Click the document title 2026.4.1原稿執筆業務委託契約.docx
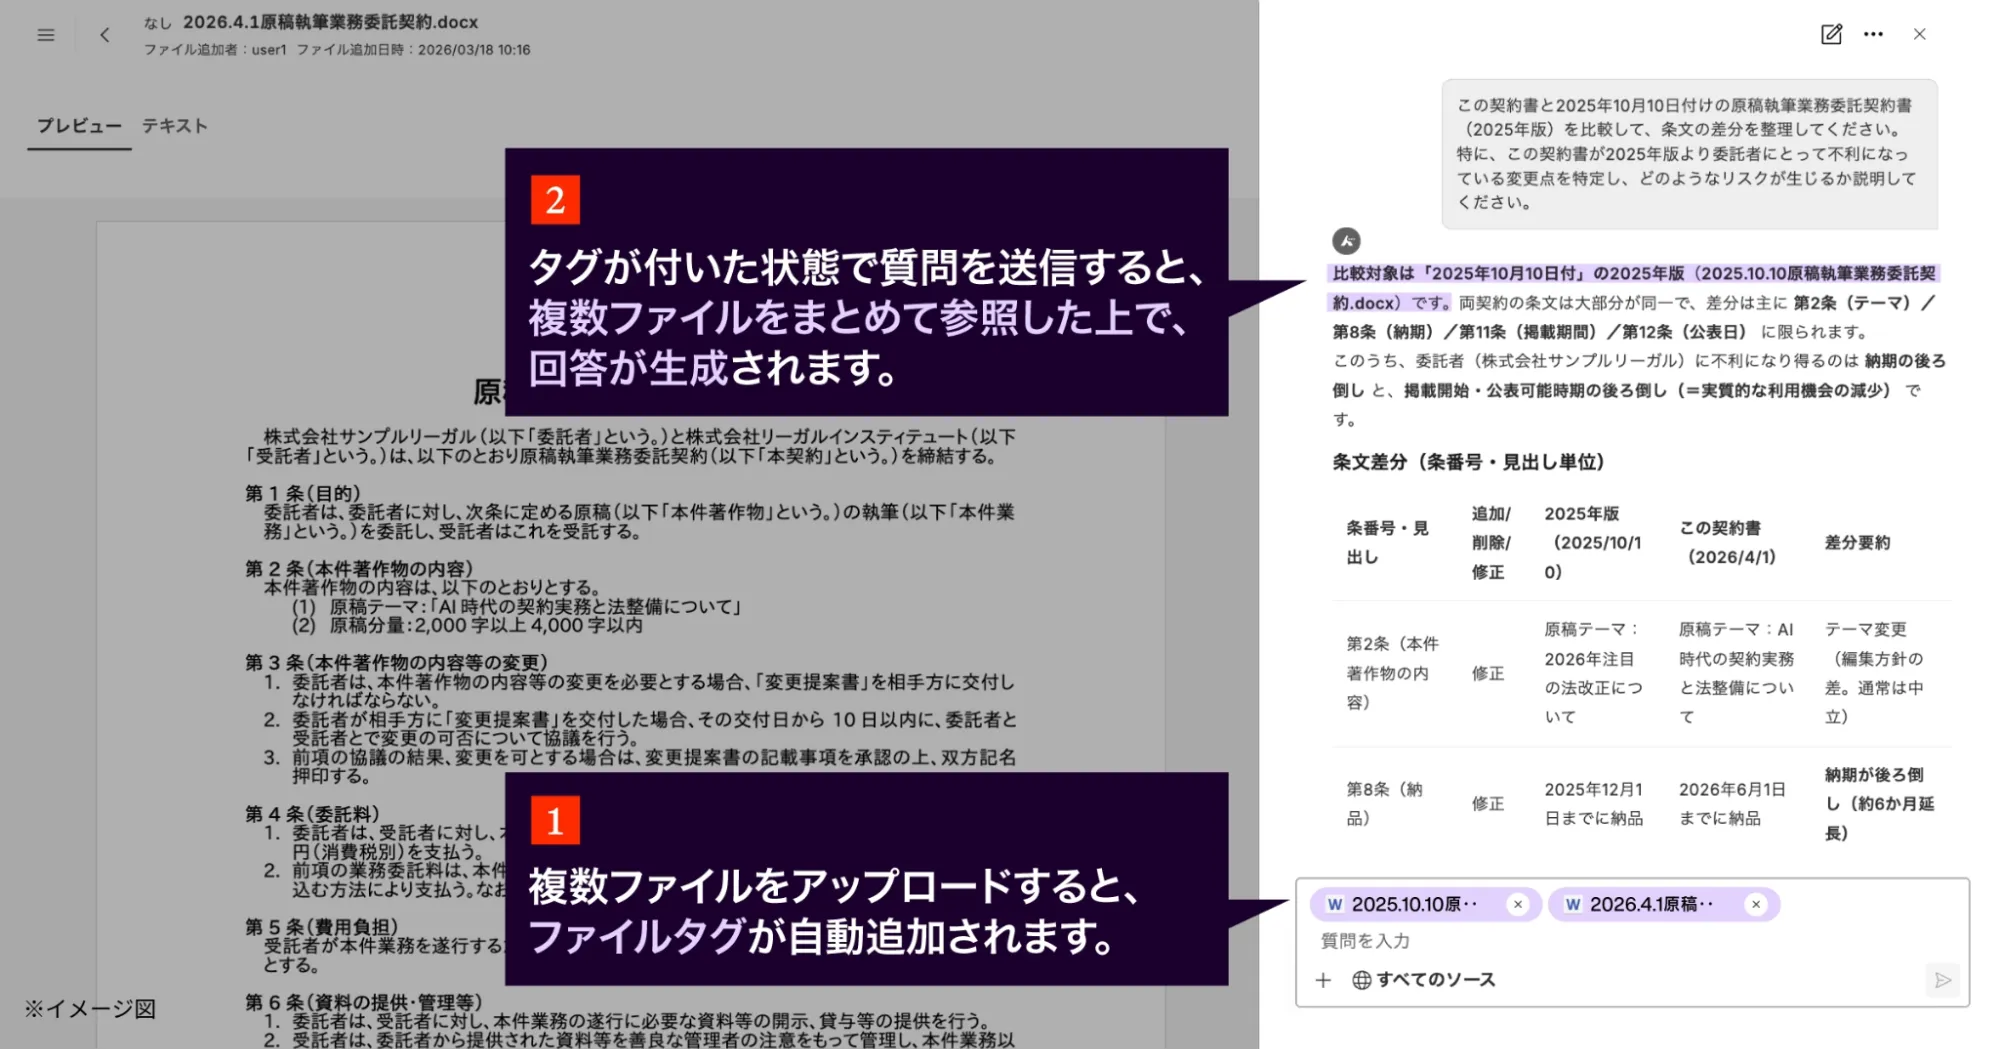Screen dimensions: 1999x1050 330,22
